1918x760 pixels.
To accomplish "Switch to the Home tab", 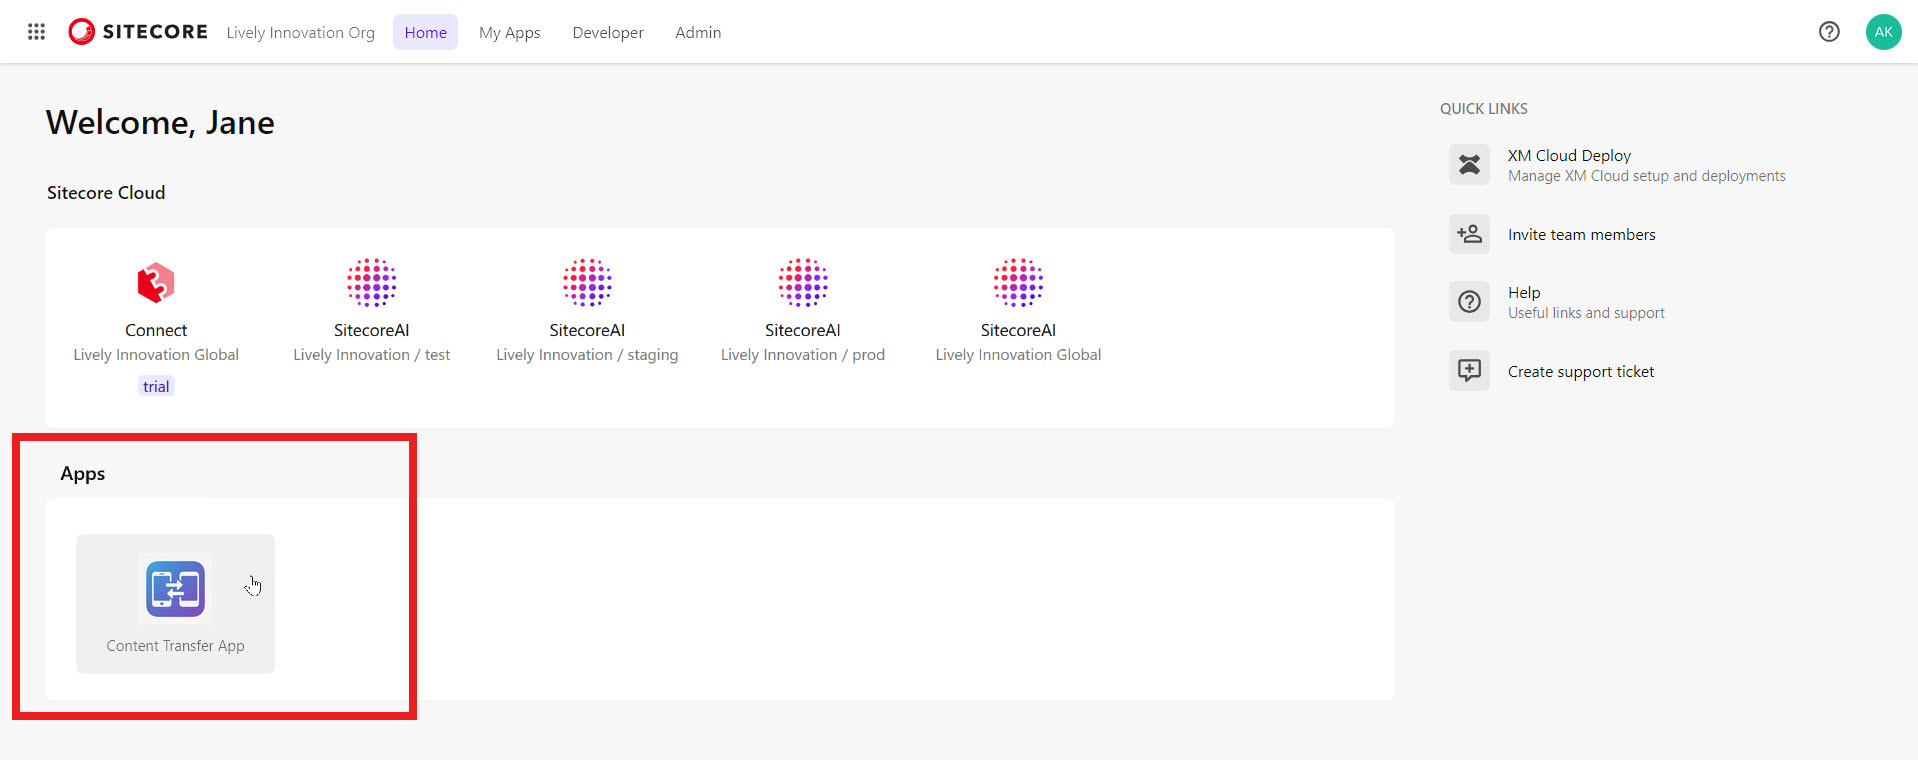I will point(425,32).
